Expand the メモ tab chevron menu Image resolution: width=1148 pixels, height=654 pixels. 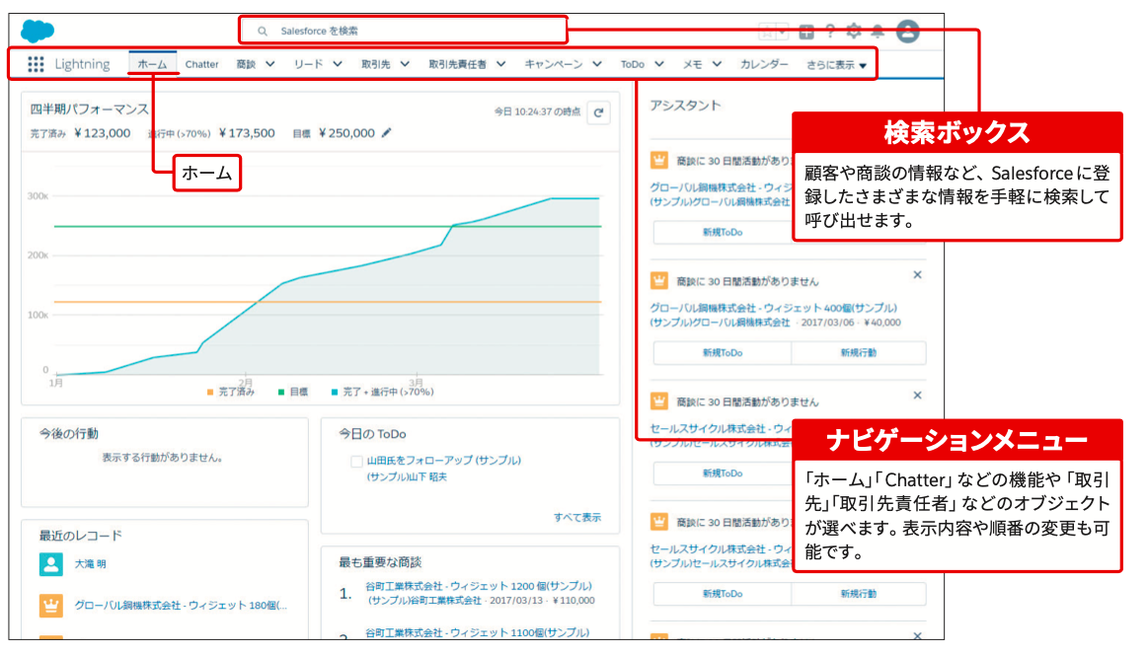[x=717, y=64]
